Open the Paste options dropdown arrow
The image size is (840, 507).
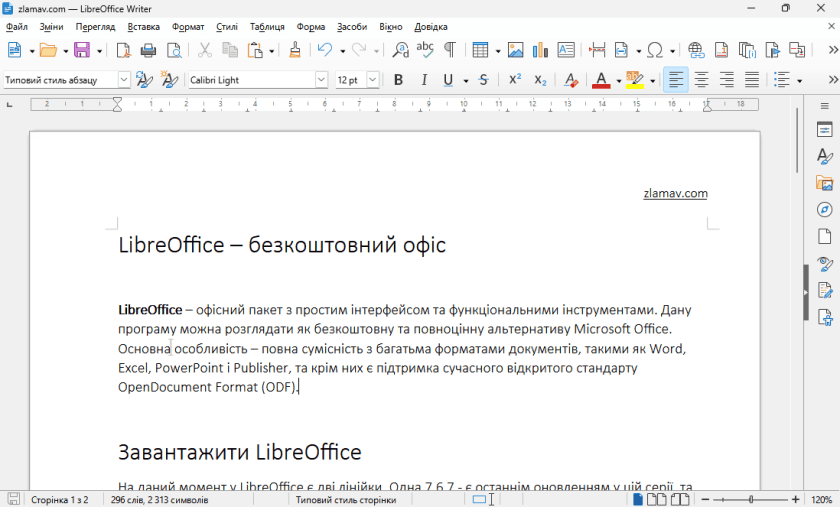272,51
